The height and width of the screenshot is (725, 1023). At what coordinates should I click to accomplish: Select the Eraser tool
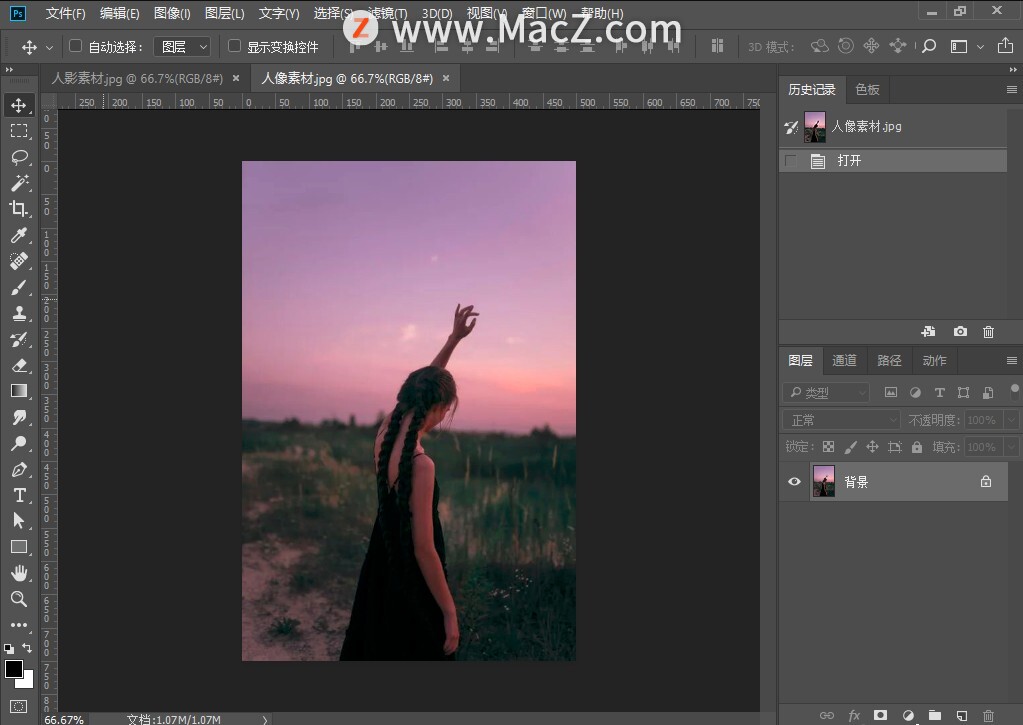pyautogui.click(x=19, y=365)
